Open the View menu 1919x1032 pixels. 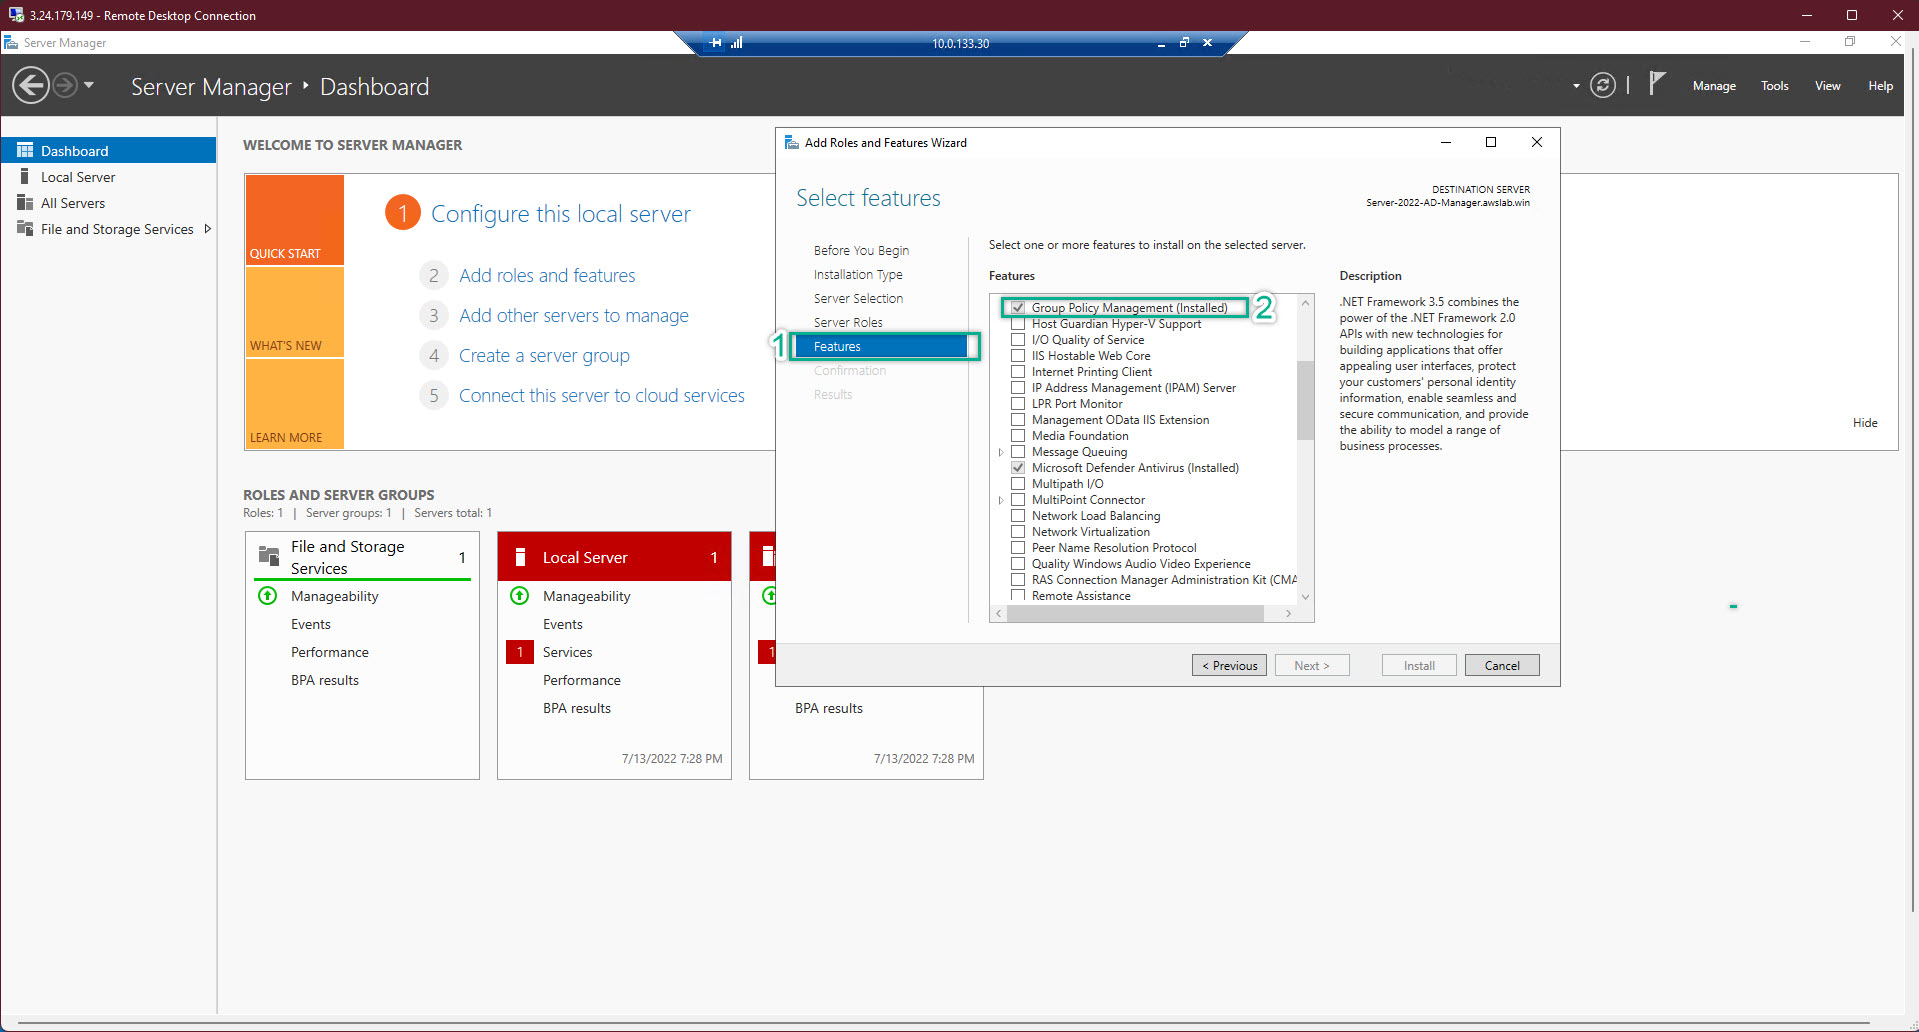[1828, 86]
